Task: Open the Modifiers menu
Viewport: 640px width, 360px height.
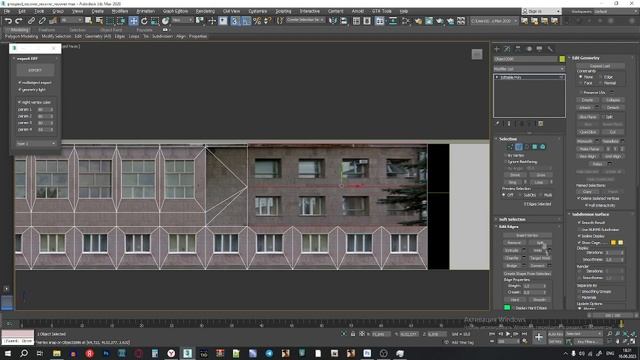Action: pyautogui.click(x=120, y=11)
